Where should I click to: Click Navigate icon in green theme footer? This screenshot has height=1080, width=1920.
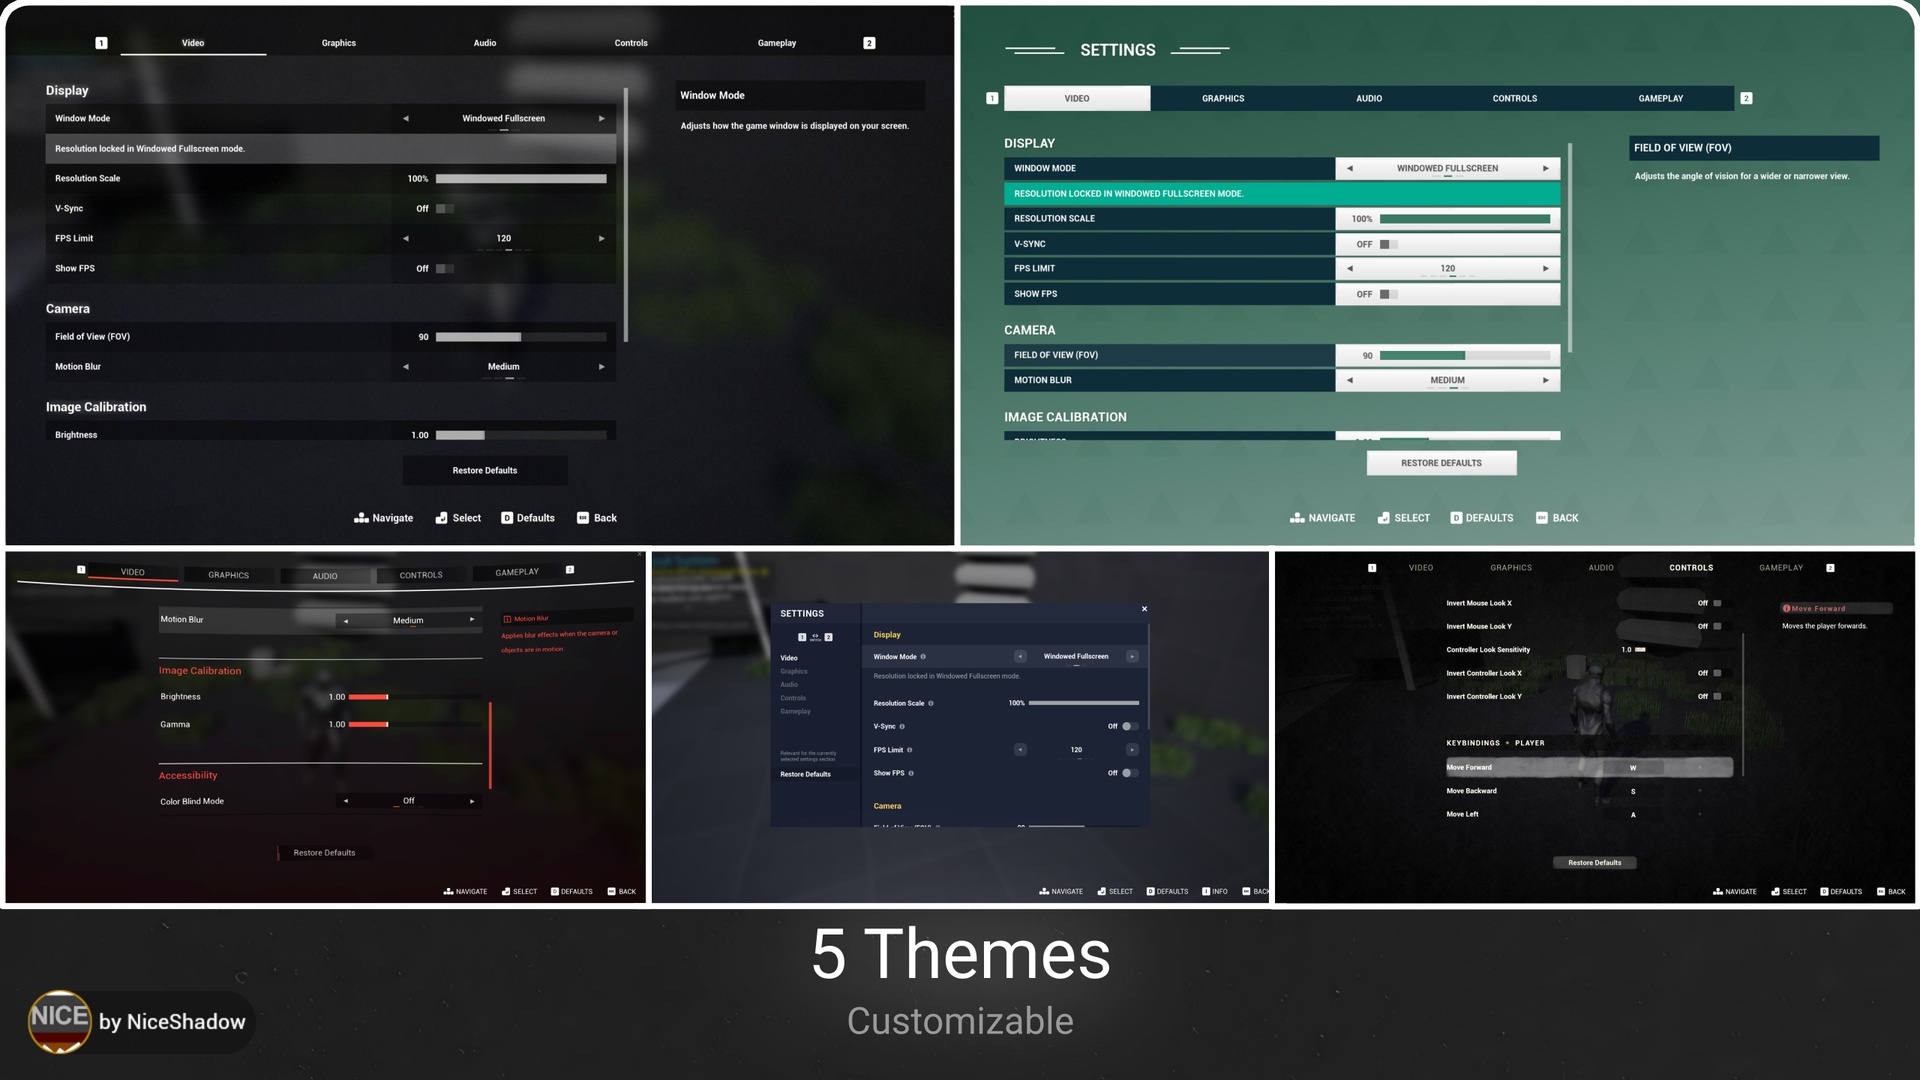(x=1297, y=518)
